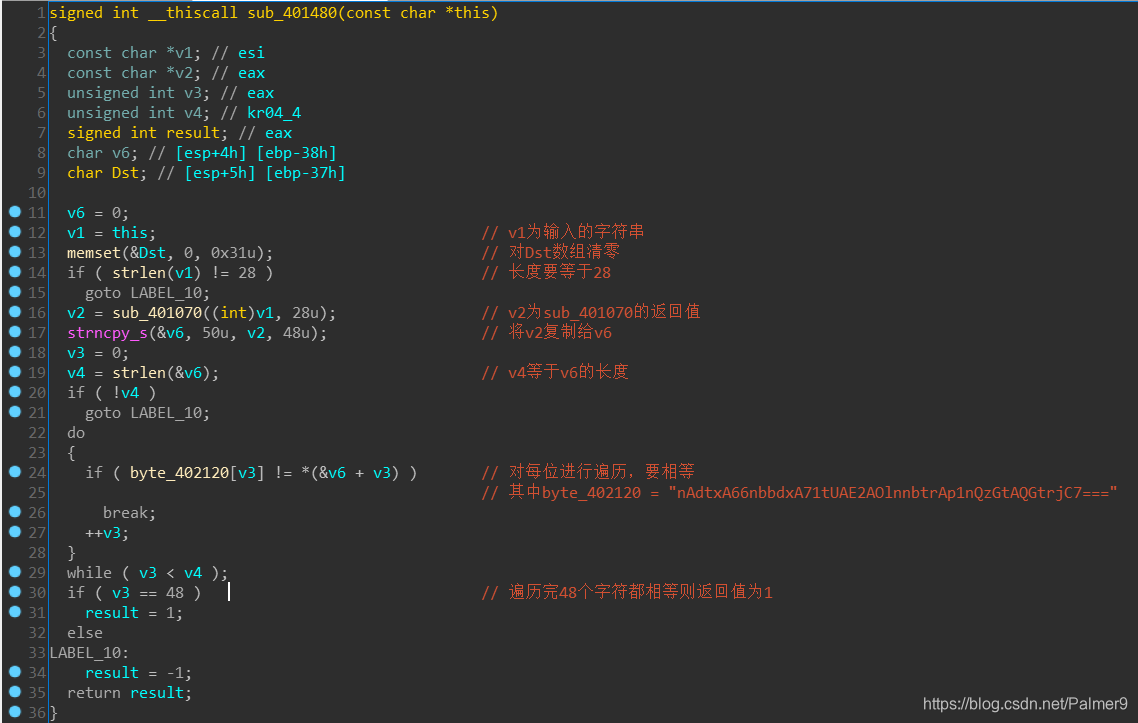Click 'while ( v3 < v4 );' condition
Viewport: 1138px width, 723px height.
pos(147,573)
